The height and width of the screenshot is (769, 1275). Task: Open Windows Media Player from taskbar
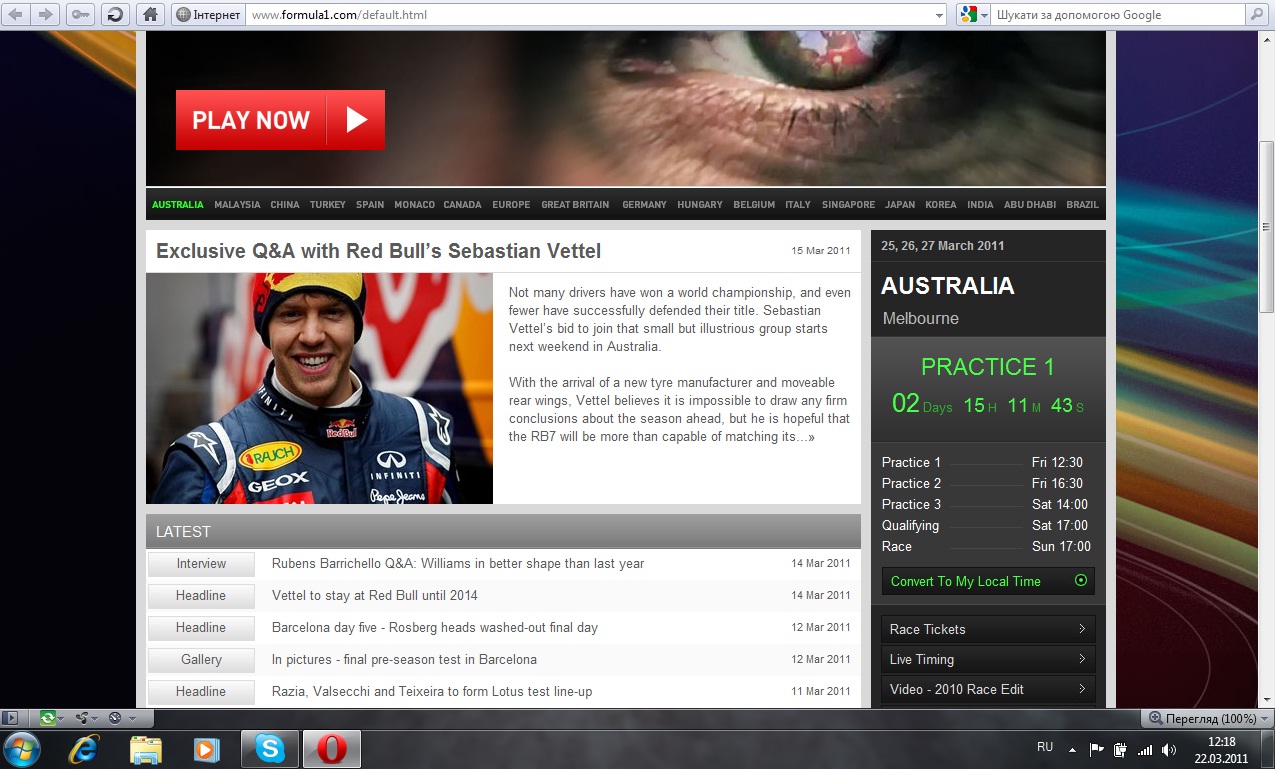(x=207, y=749)
